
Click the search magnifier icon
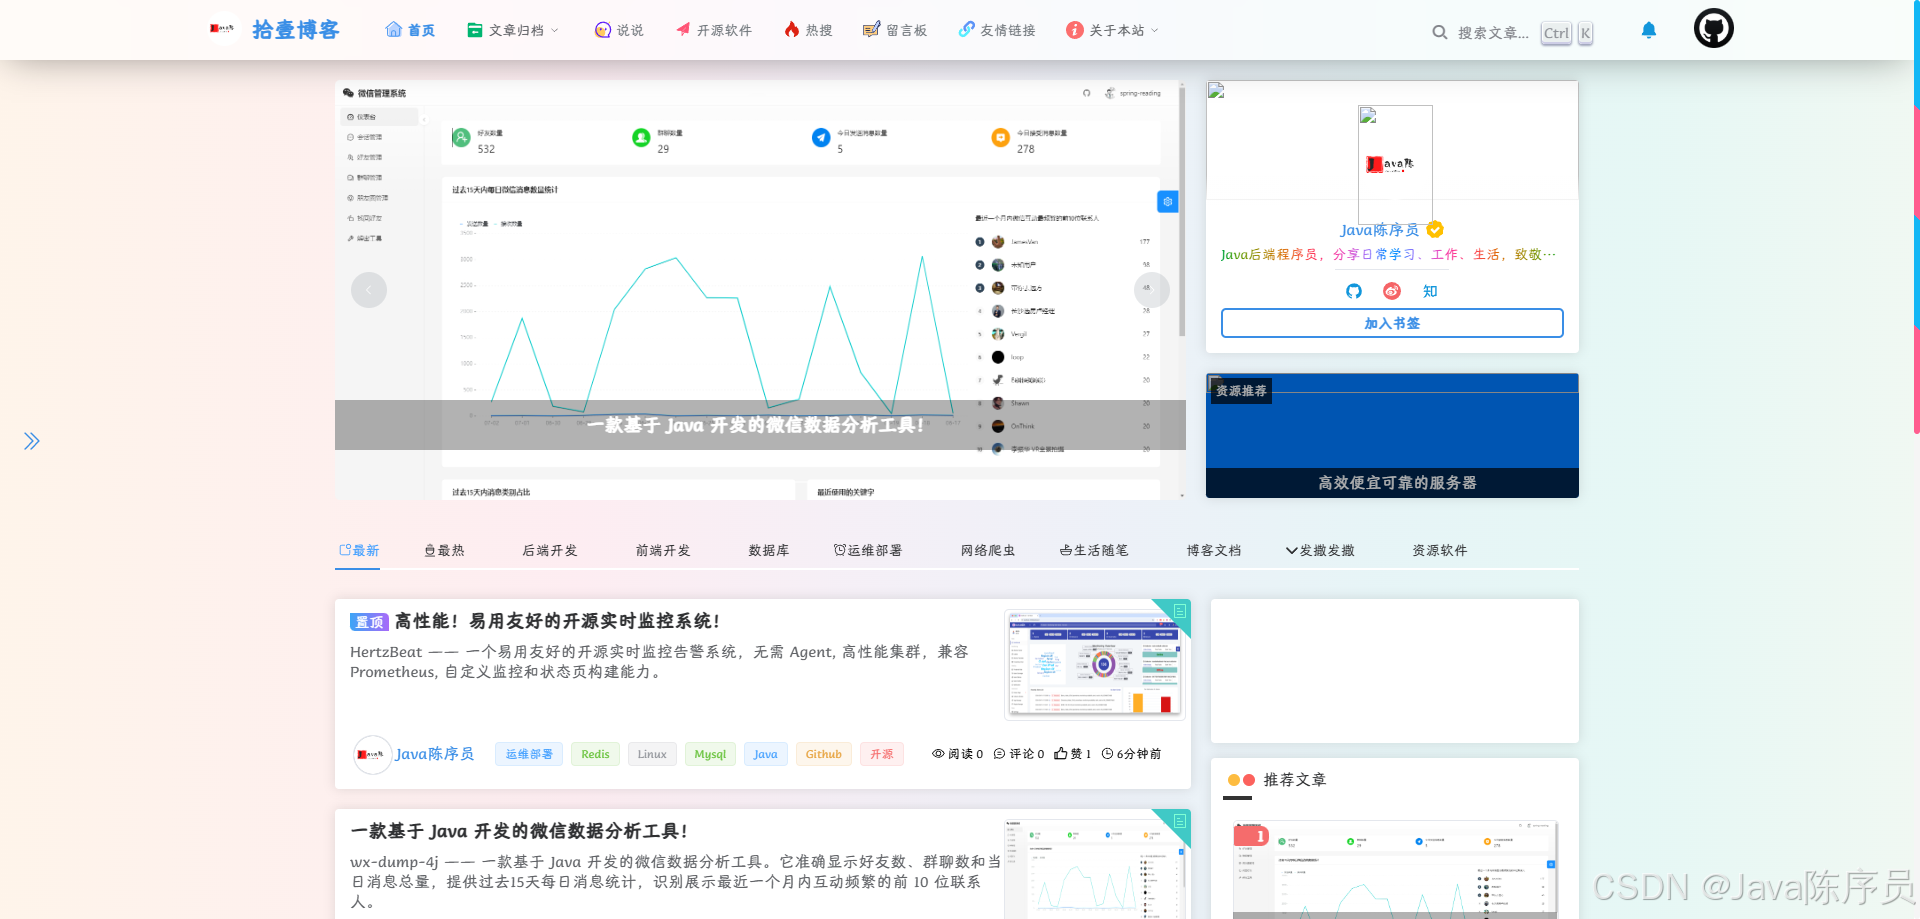1440,32
